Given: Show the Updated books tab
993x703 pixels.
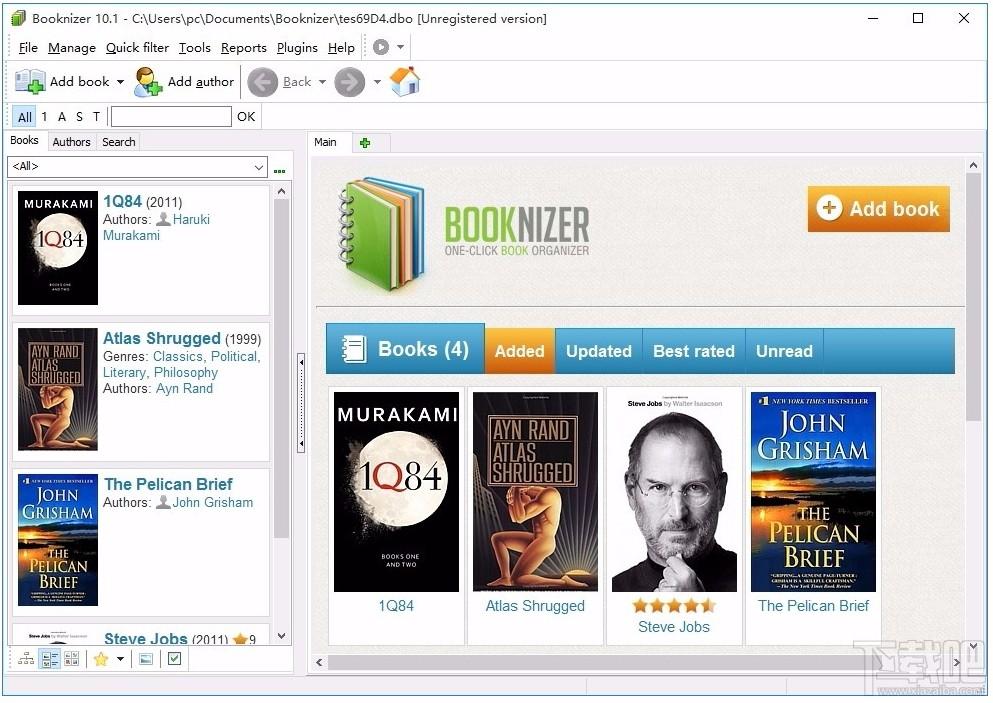Looking at the screenshot, I should tap(599, 351).
